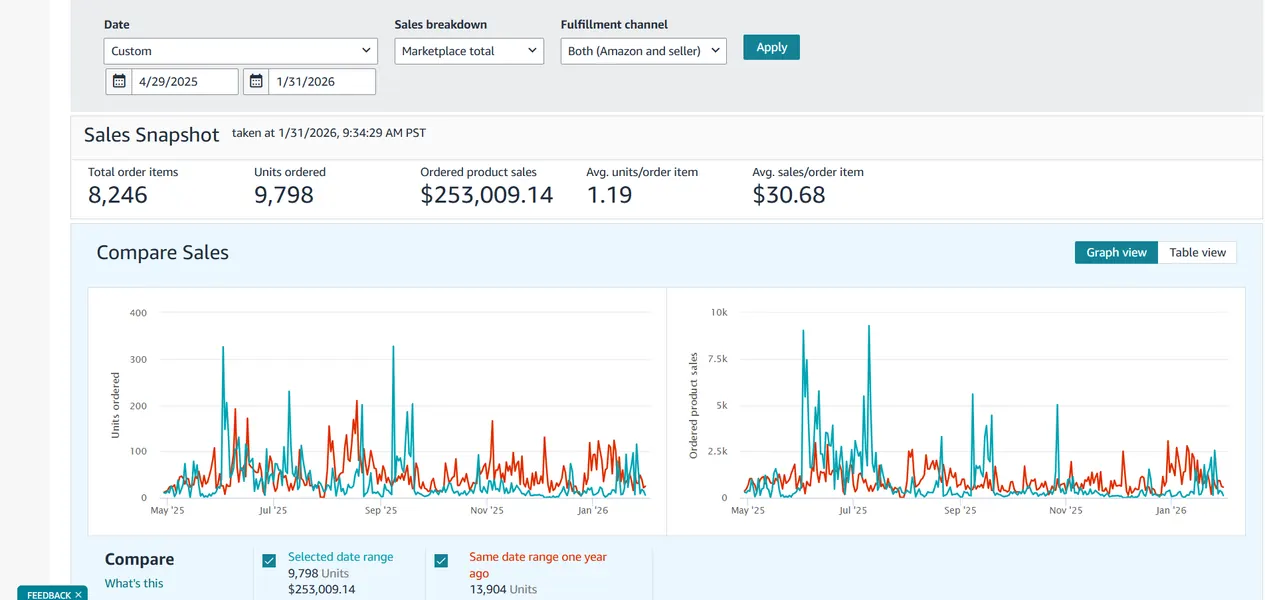Select the Units ordered value 9,798 in Sales Snapshot

tap(284, 195)
